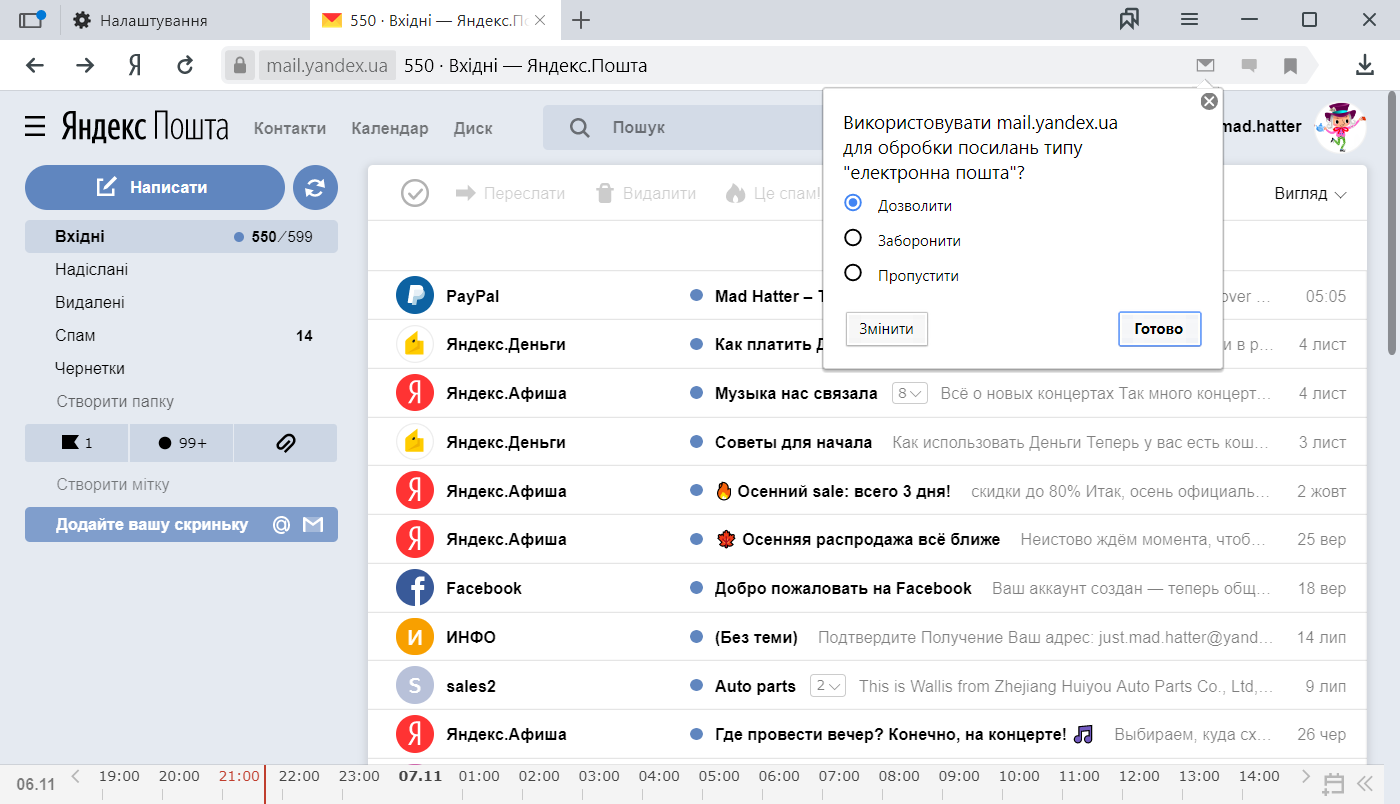Viewport: 1400px width, 804px height.
Task: Filter messages with attachments paperclip icon
Action: point(285,443)
